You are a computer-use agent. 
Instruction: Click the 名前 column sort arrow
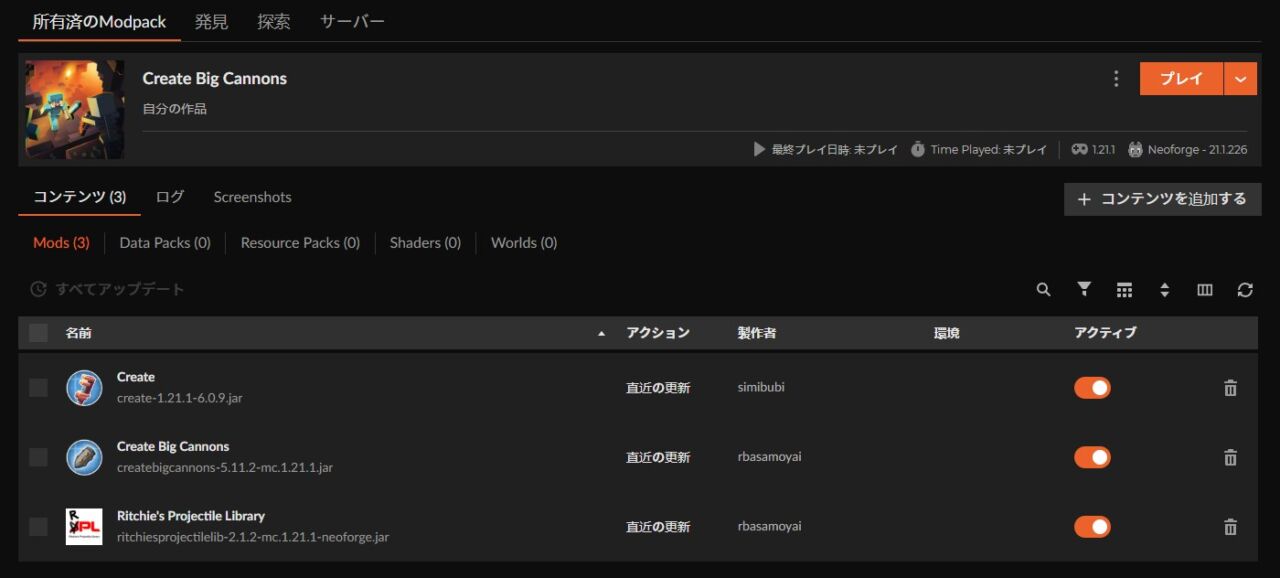(601, 332)
